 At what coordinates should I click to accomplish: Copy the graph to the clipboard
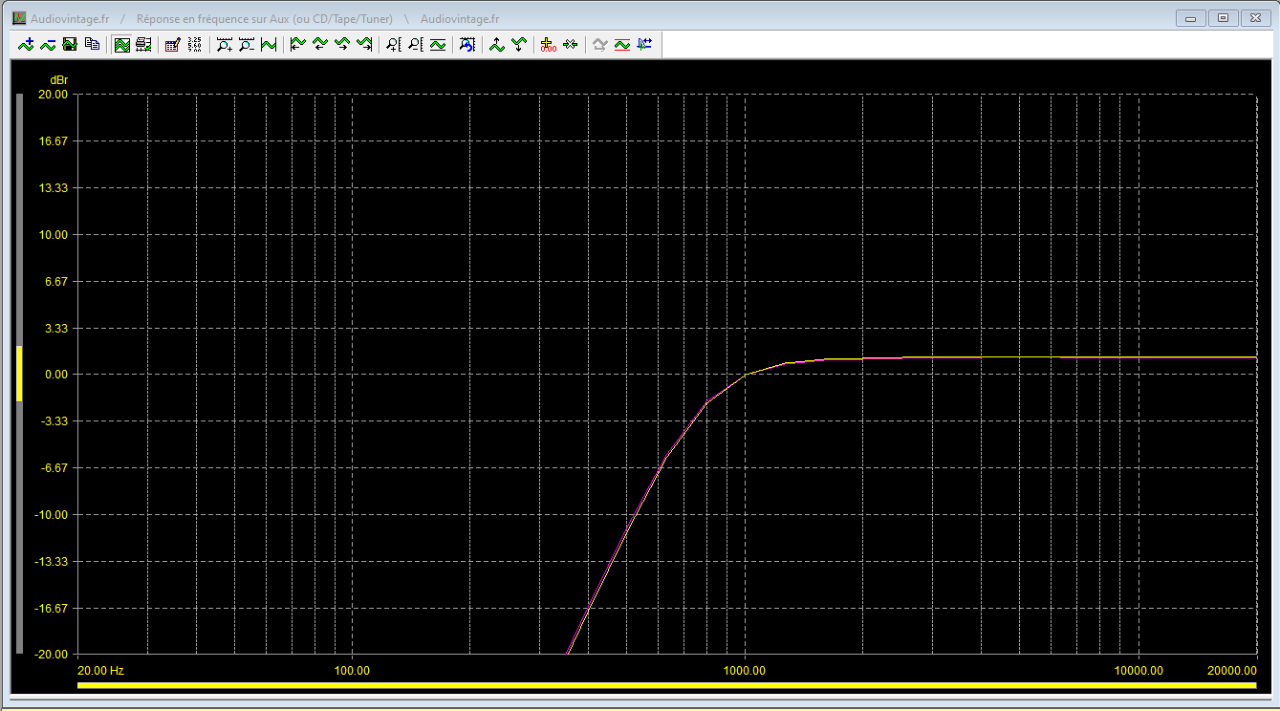tap(91, 44)
